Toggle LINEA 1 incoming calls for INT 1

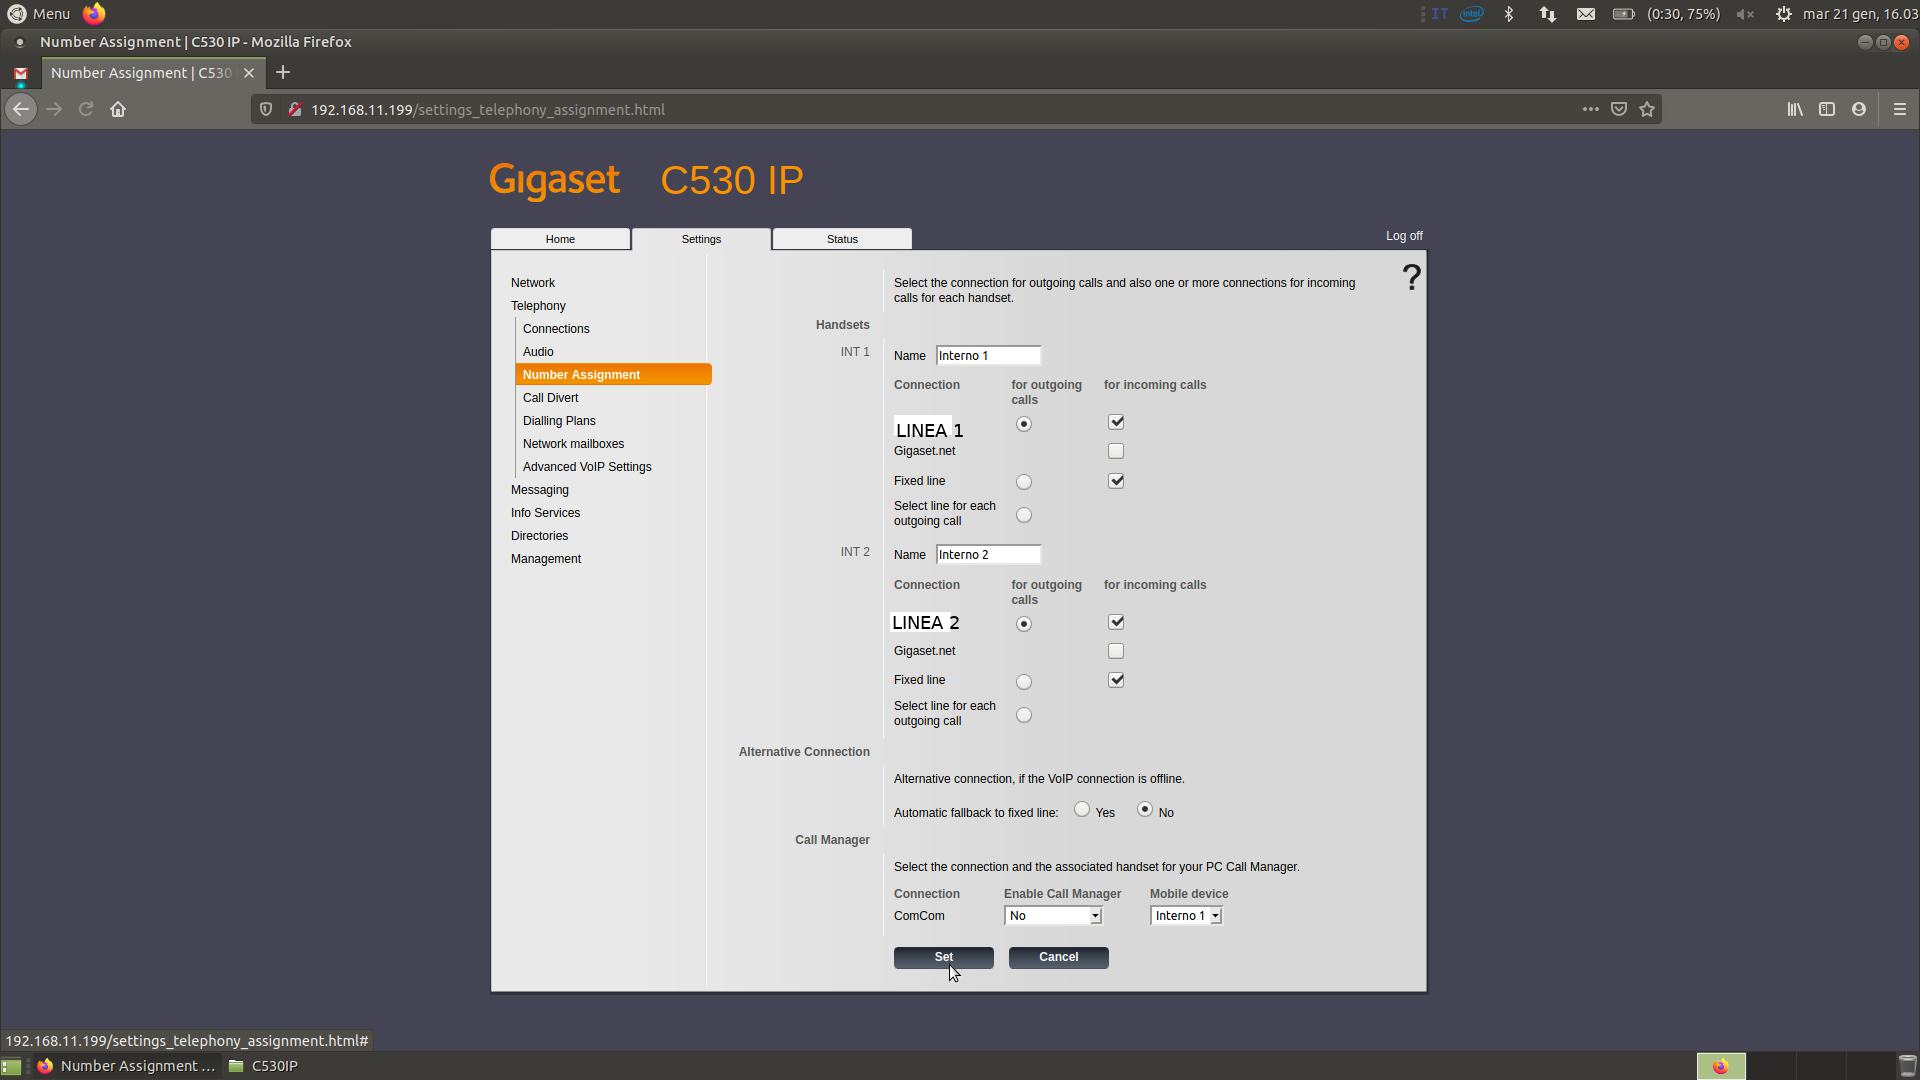pos(1116,422)
